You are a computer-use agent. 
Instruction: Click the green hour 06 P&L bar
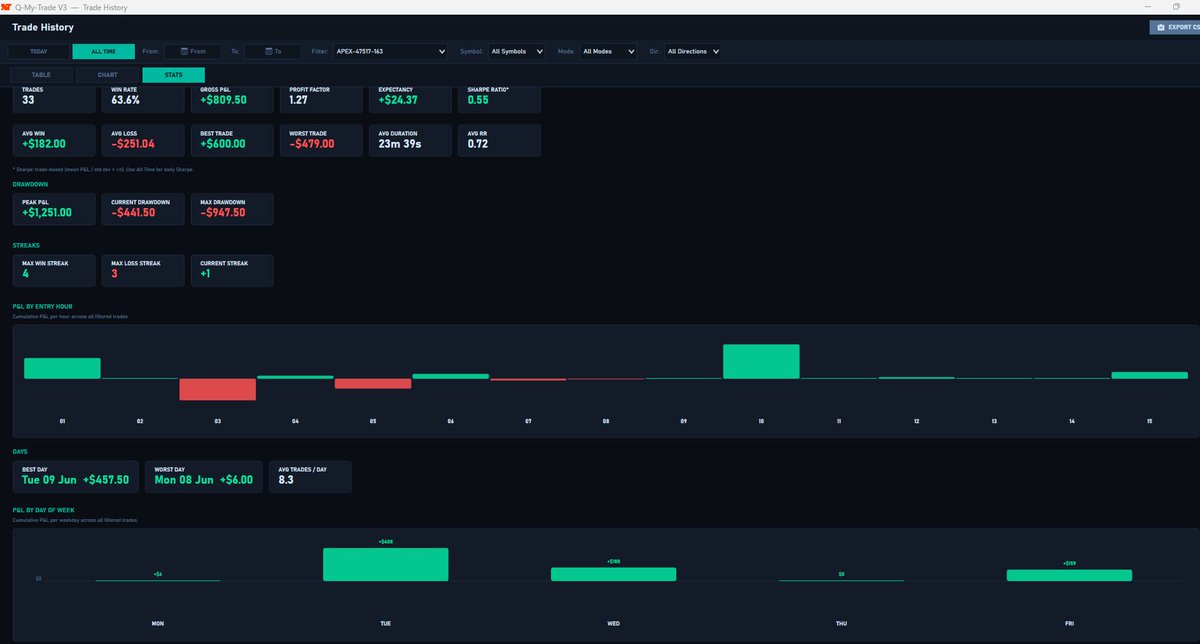pyautogui.click(x=451, y=376)
